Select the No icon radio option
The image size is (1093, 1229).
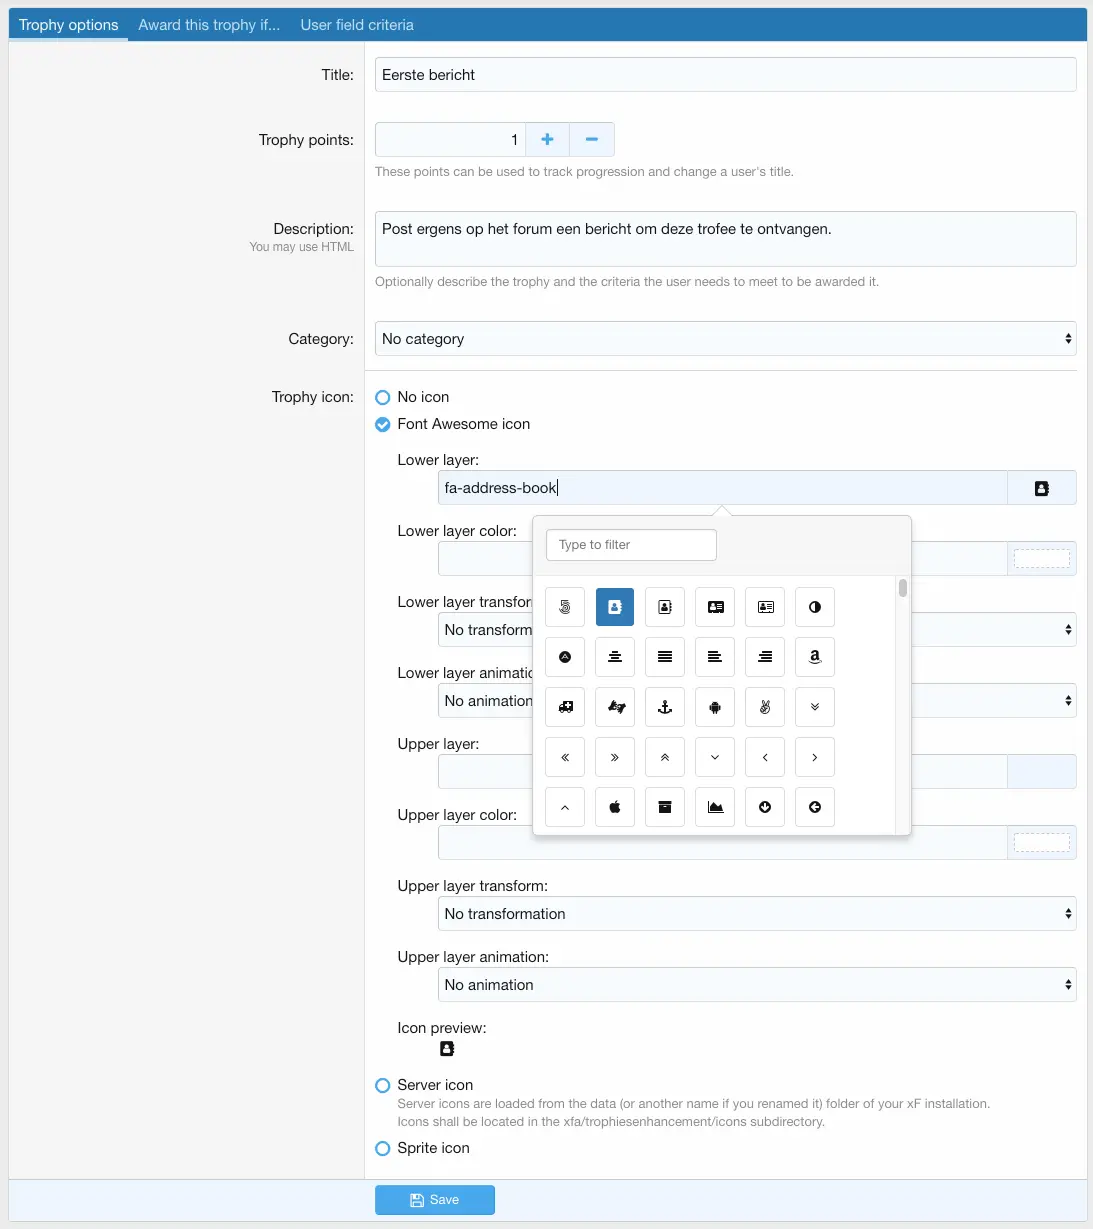(383, 397)
